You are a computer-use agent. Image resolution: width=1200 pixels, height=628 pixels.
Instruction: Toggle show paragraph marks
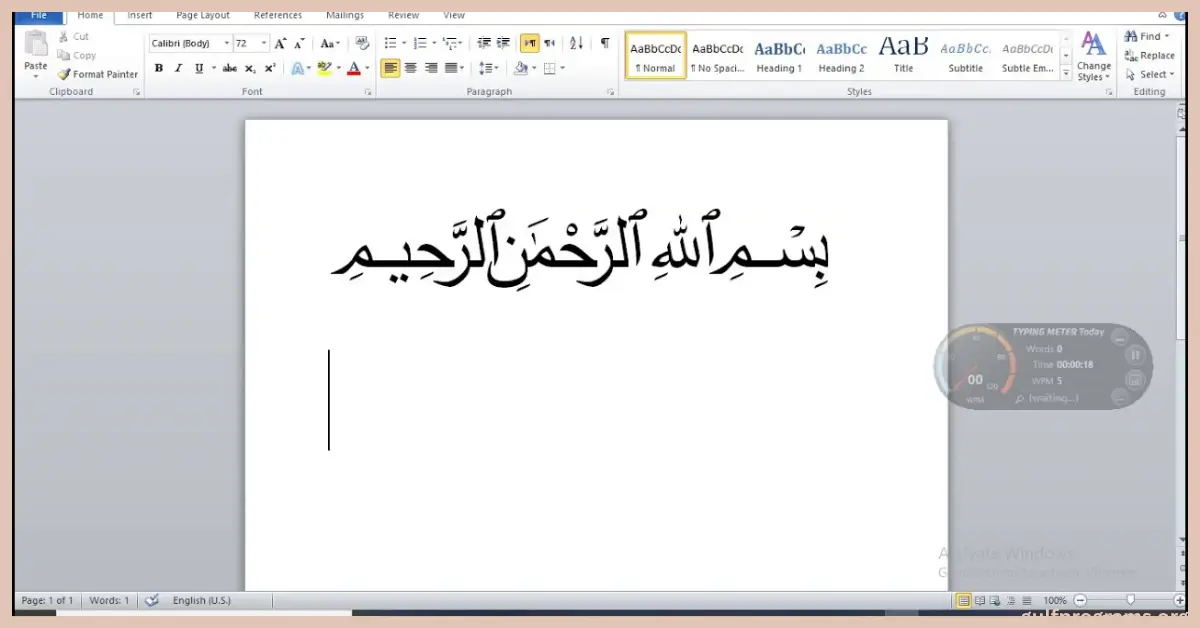pyautogui.click(x=604, y=44)
